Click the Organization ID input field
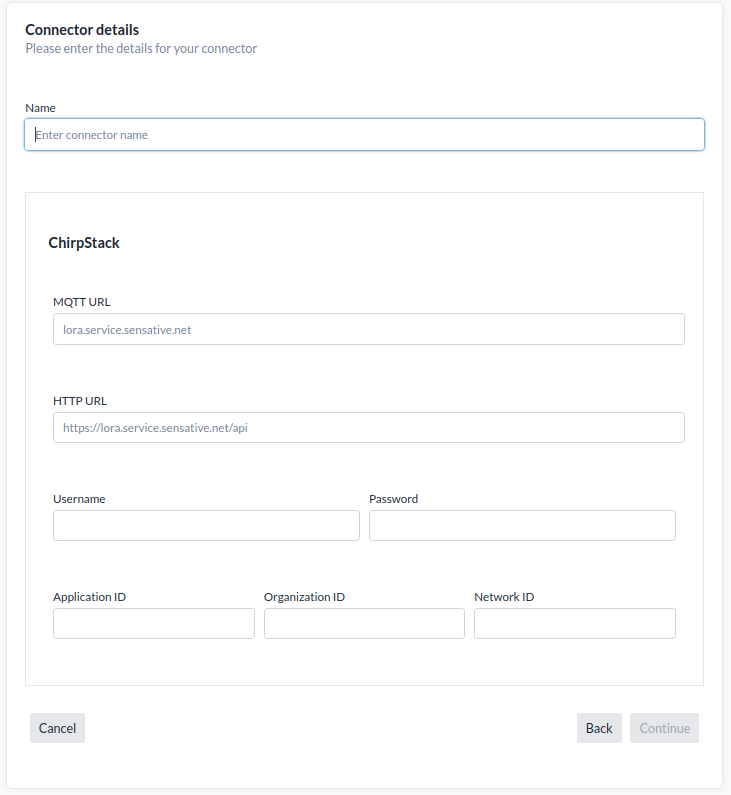 [364, 624]
